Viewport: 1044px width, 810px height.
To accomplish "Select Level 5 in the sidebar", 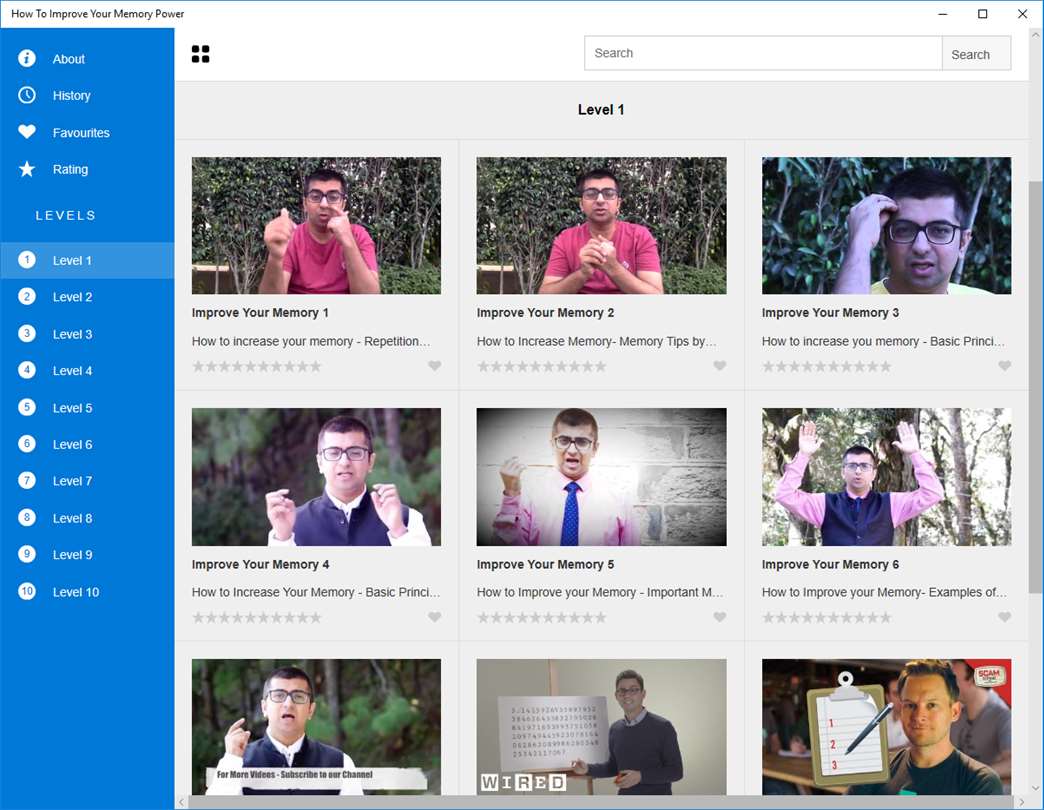I will 87,407.
